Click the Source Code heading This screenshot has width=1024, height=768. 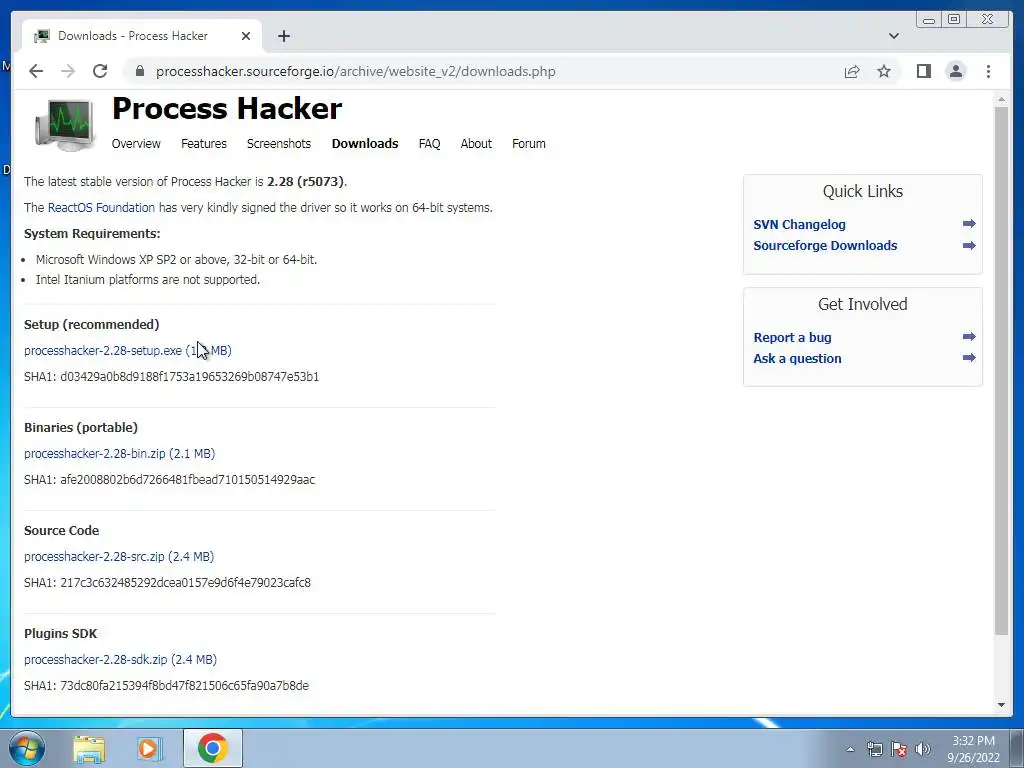click(61, 530)
